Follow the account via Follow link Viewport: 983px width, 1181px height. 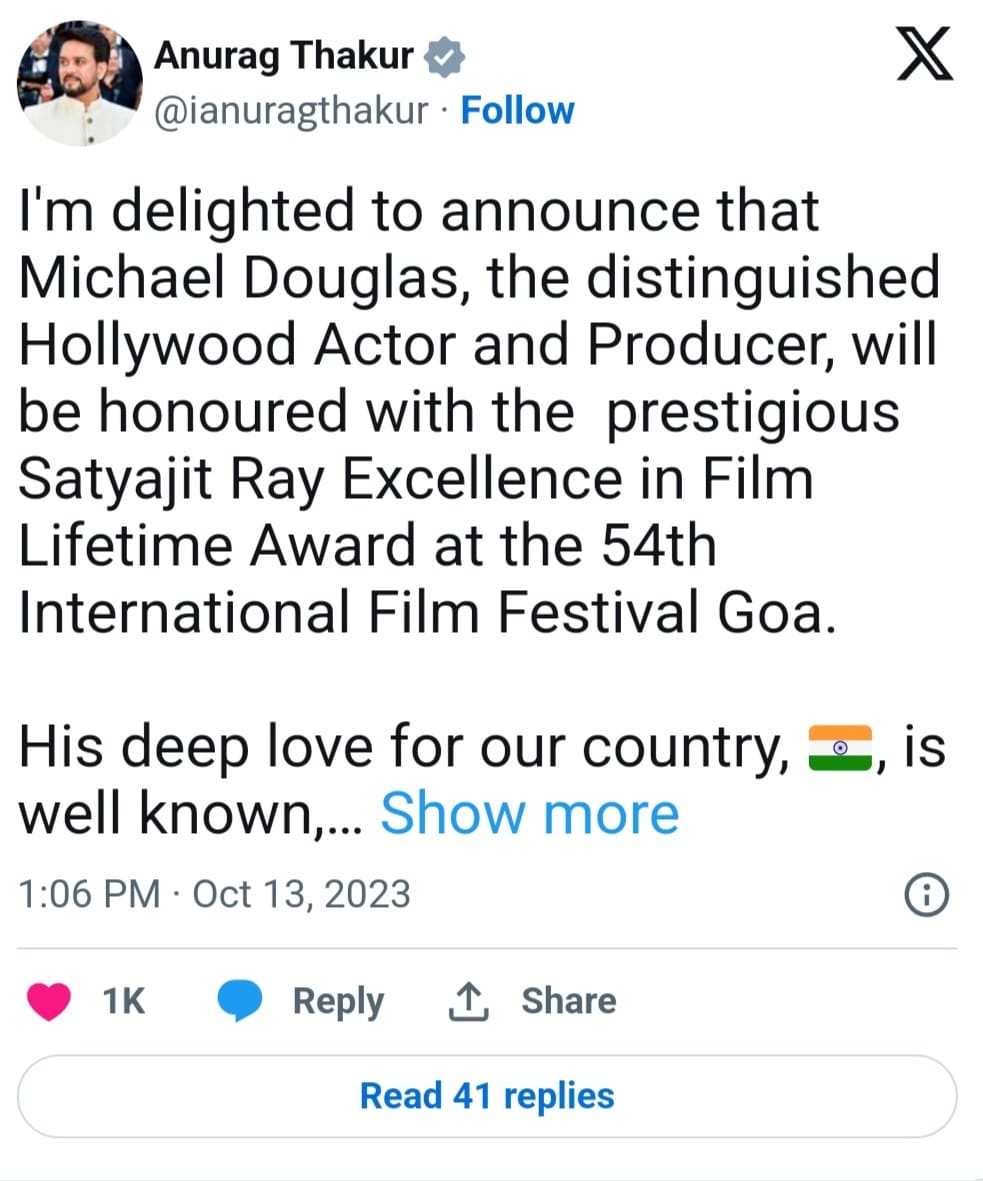coord(517,111)
